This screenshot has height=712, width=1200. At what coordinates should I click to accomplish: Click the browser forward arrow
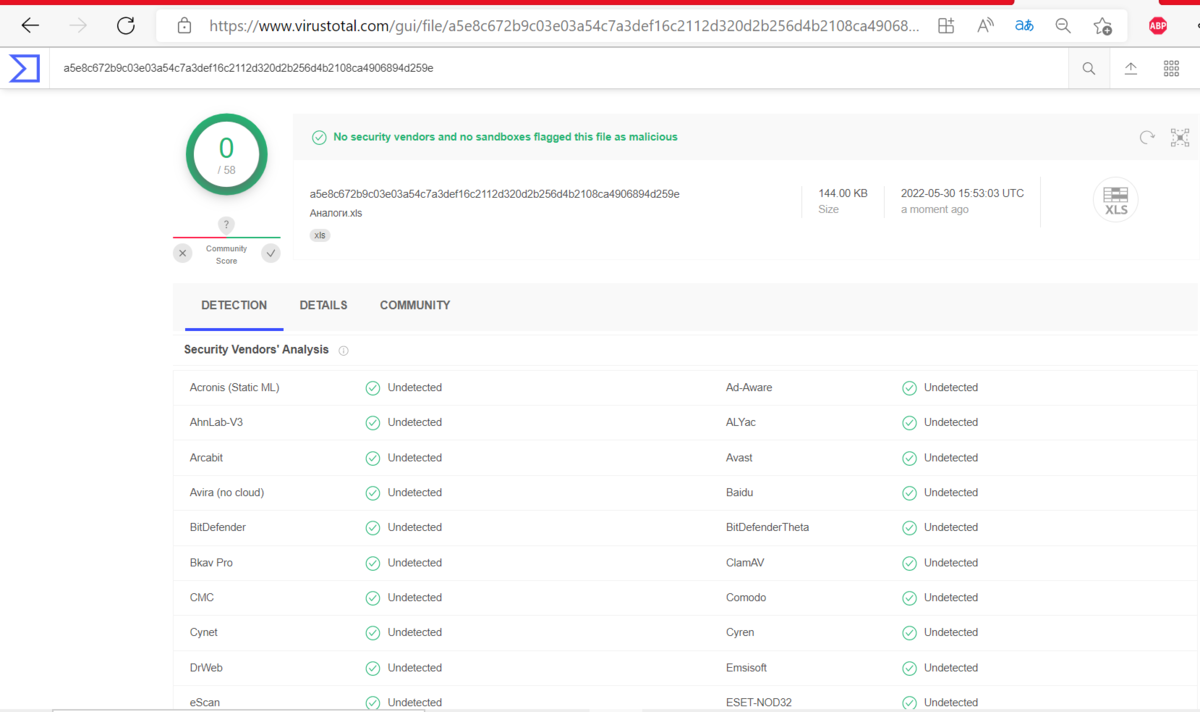click(78, 26)
